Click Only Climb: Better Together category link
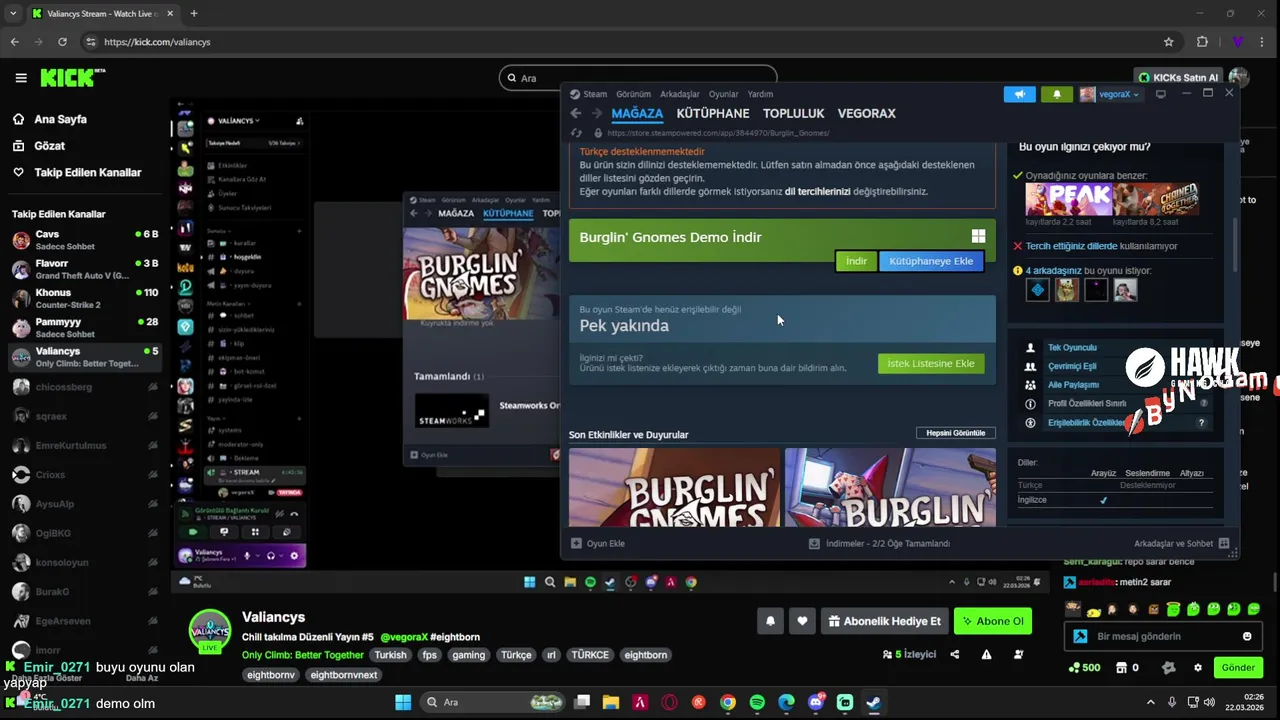Image resolution: width=1280 pixels, height=720 pixels. [x=303, y=655]
